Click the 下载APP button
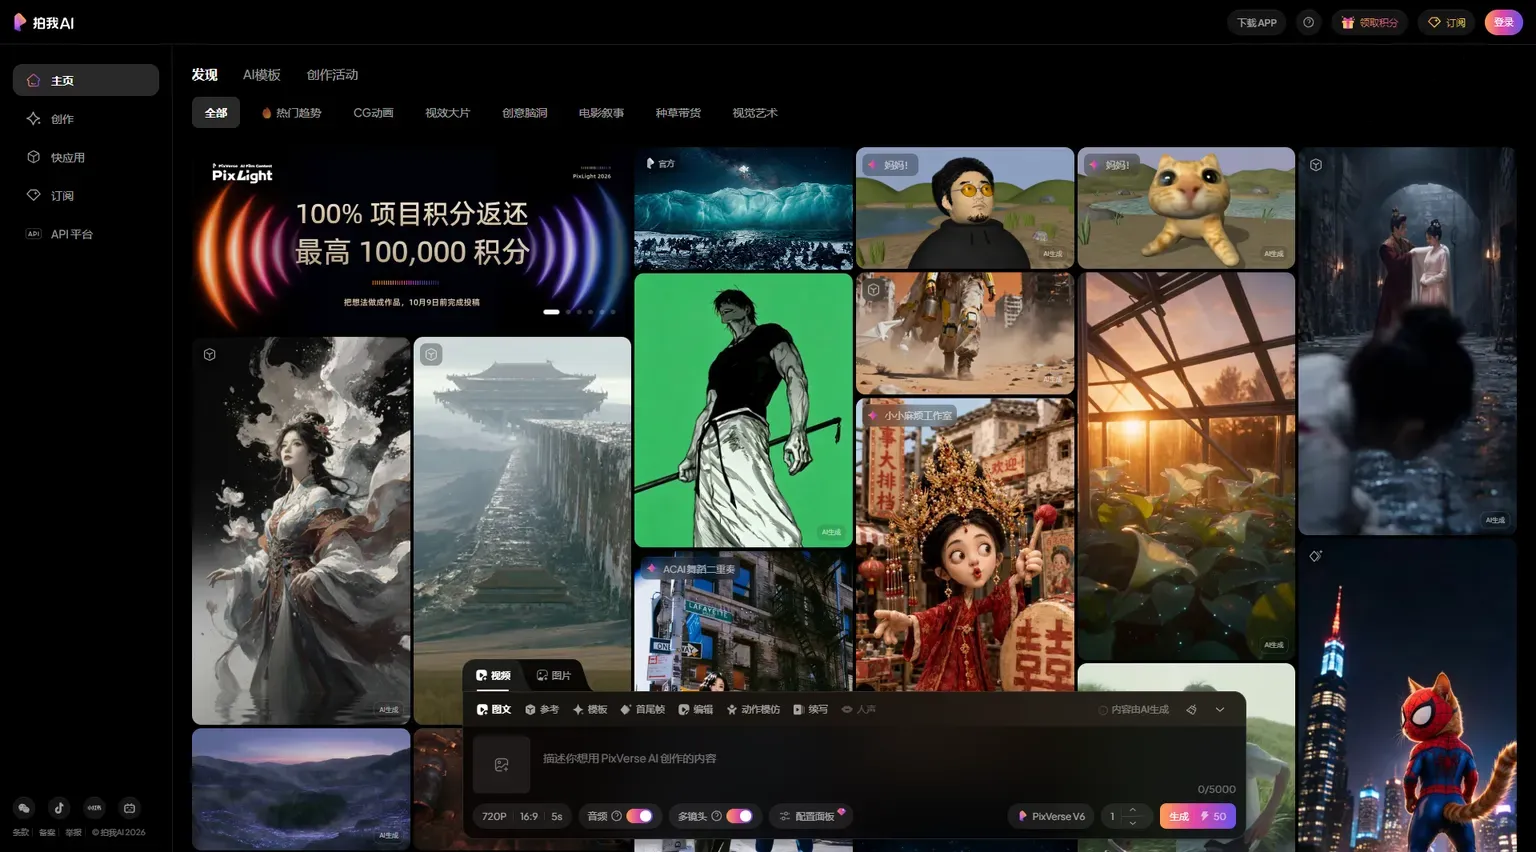Image resolution: width=1536 pixels, height=852 pixels. tap(1257, 22)
